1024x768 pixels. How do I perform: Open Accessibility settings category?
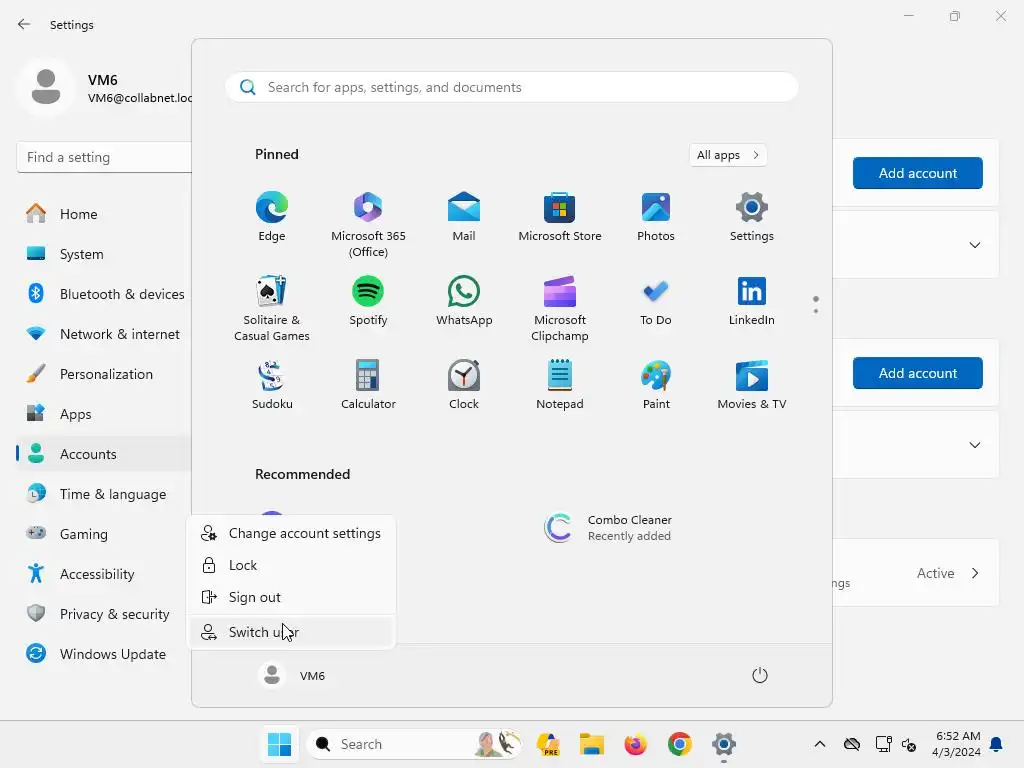104,574
